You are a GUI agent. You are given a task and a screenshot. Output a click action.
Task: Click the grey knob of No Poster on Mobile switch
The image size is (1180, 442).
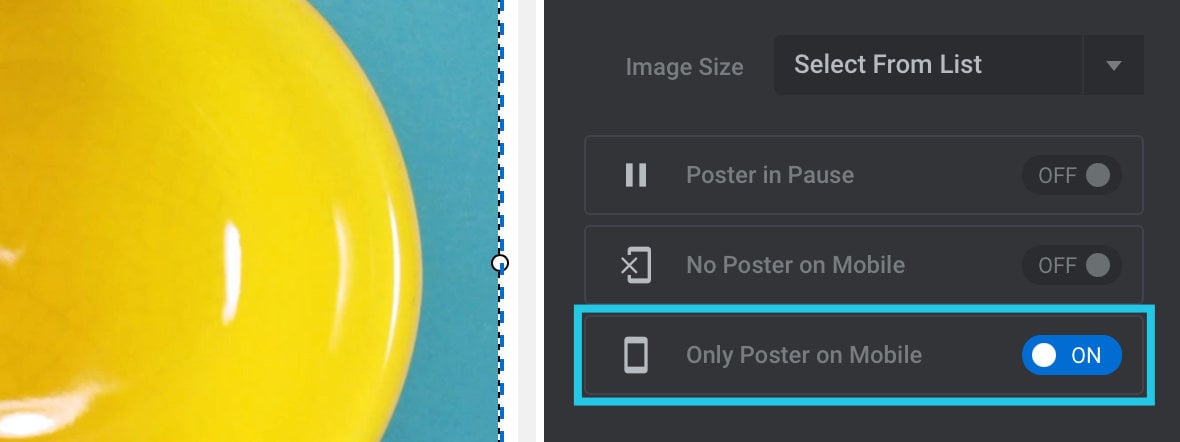tap(1098, 265)
